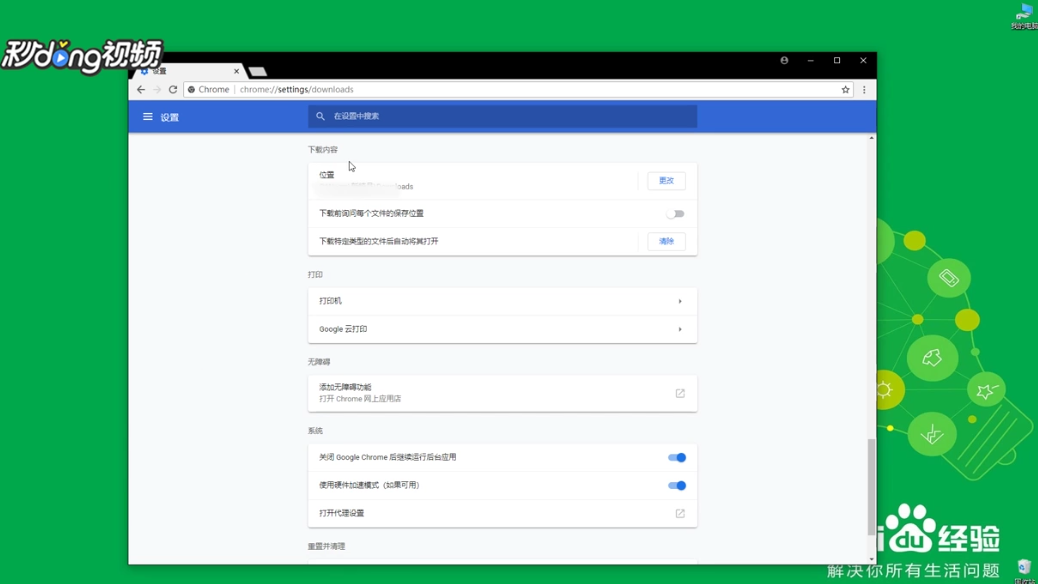Screen dimensions: 1038x584
Task: Click the settings page vertical scrollbar
Action: (x=871, y=487)
